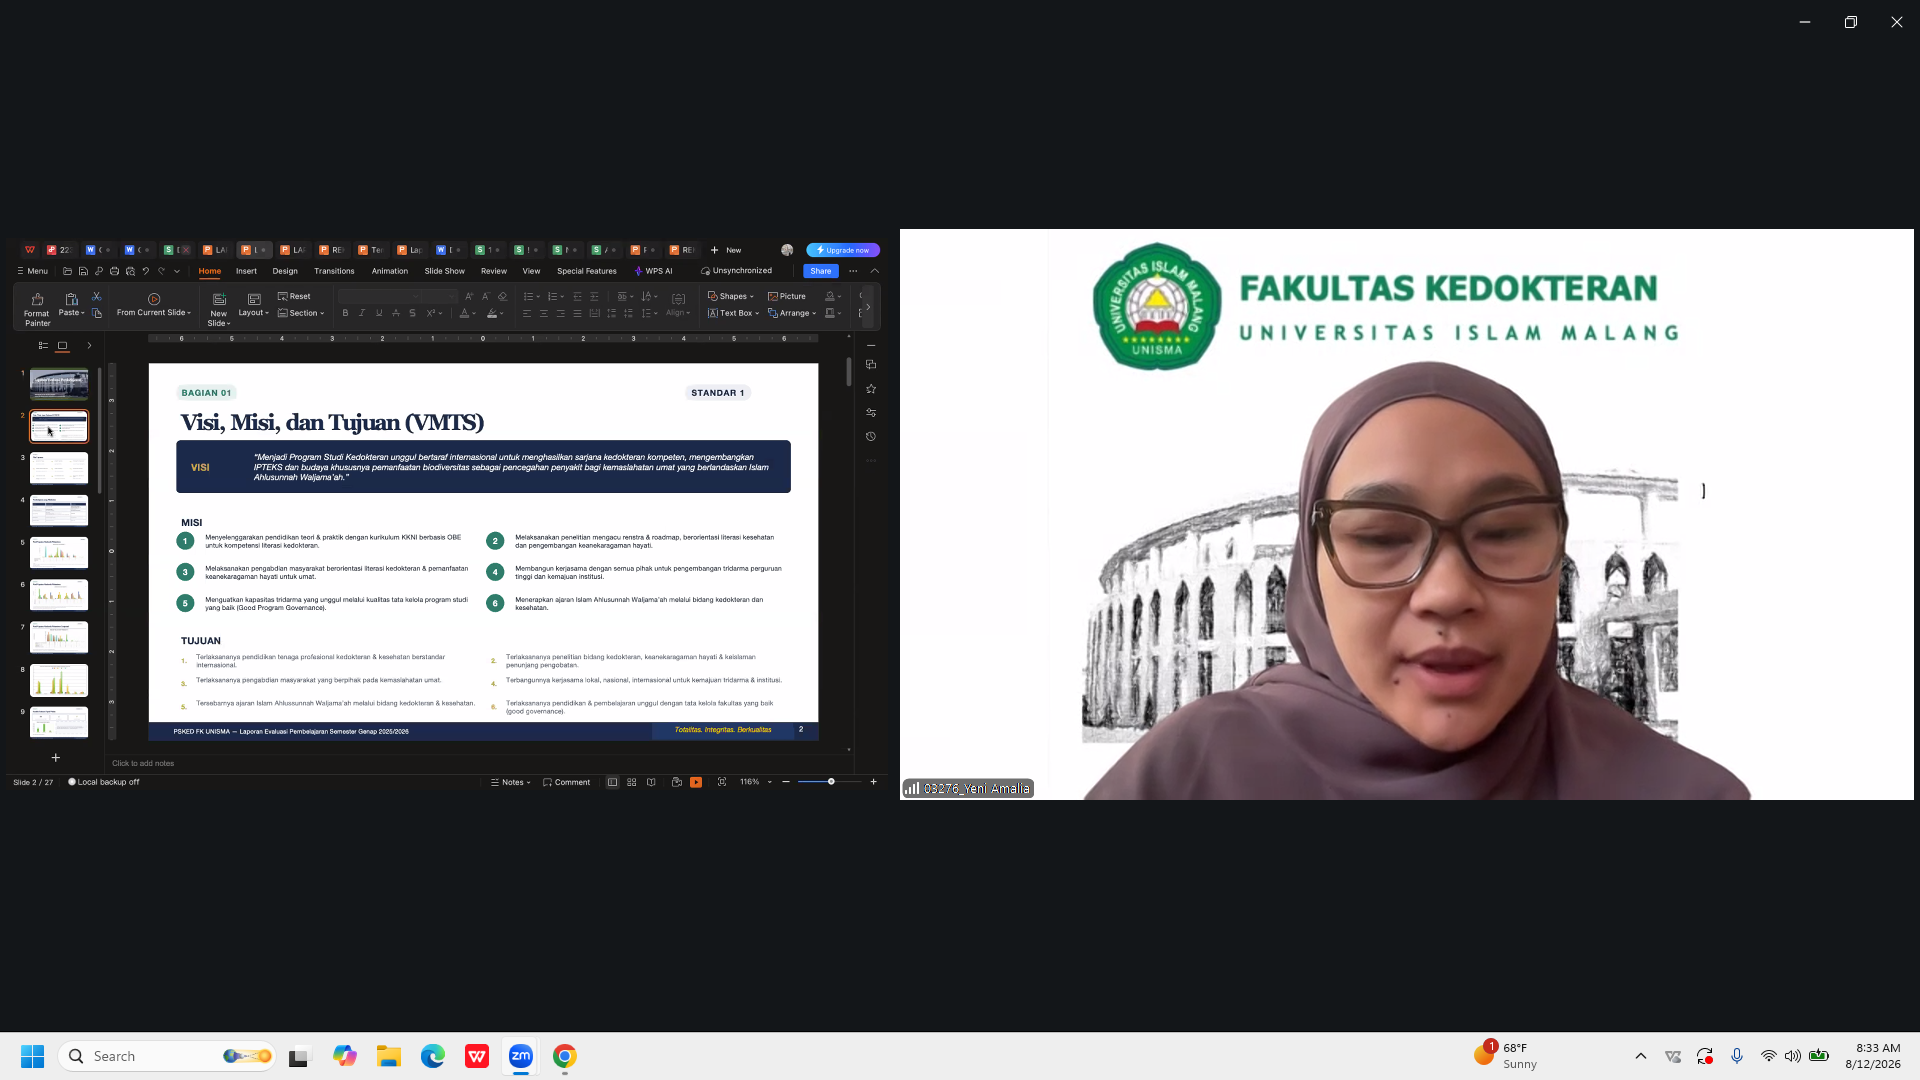
Task: Toggle Normal view button in status bar
Action: coord(612,782)
